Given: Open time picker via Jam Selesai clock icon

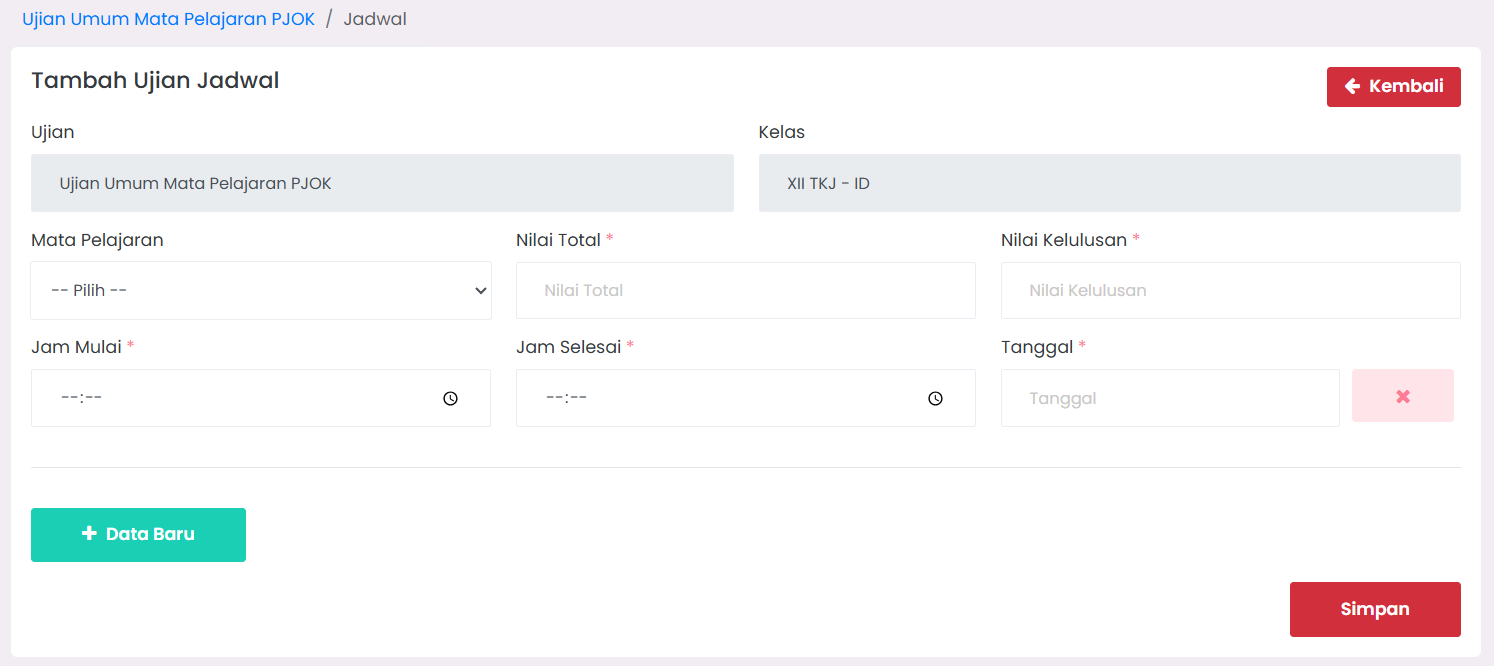Looking at the screenshot, I should 935,398.
